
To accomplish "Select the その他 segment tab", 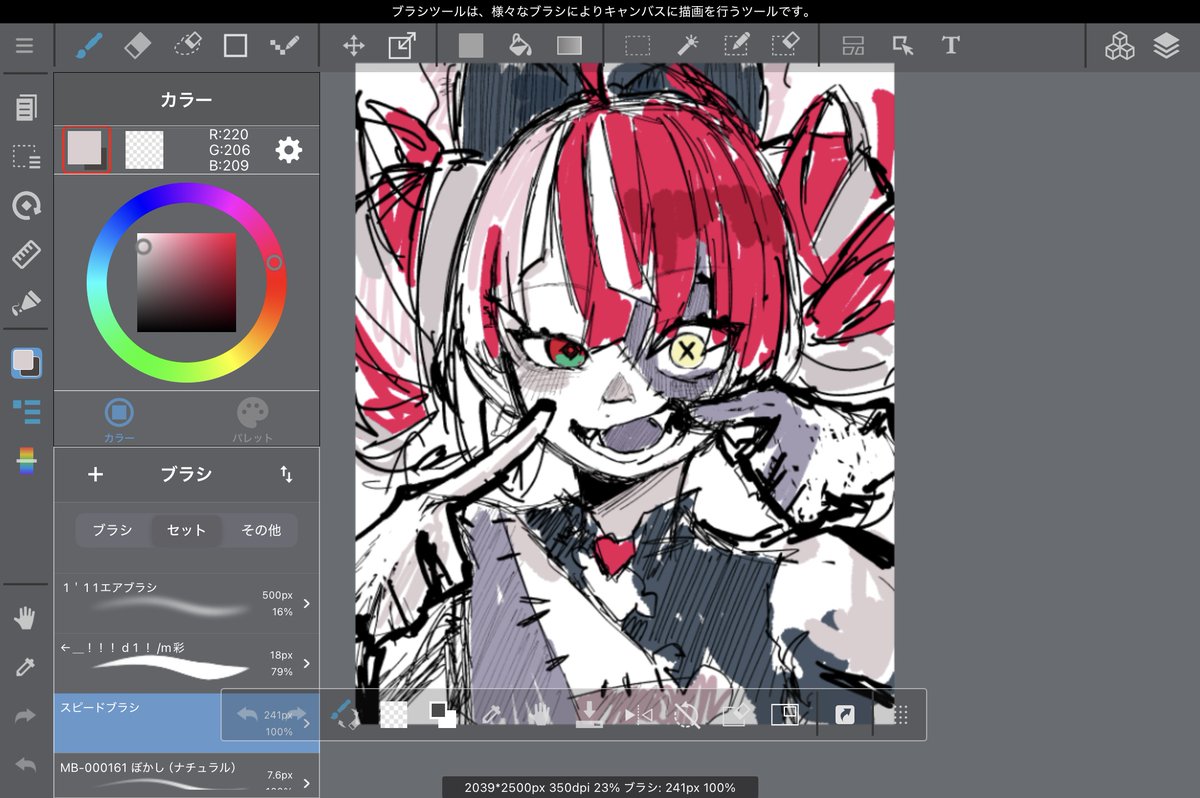I will coord(261,530).
